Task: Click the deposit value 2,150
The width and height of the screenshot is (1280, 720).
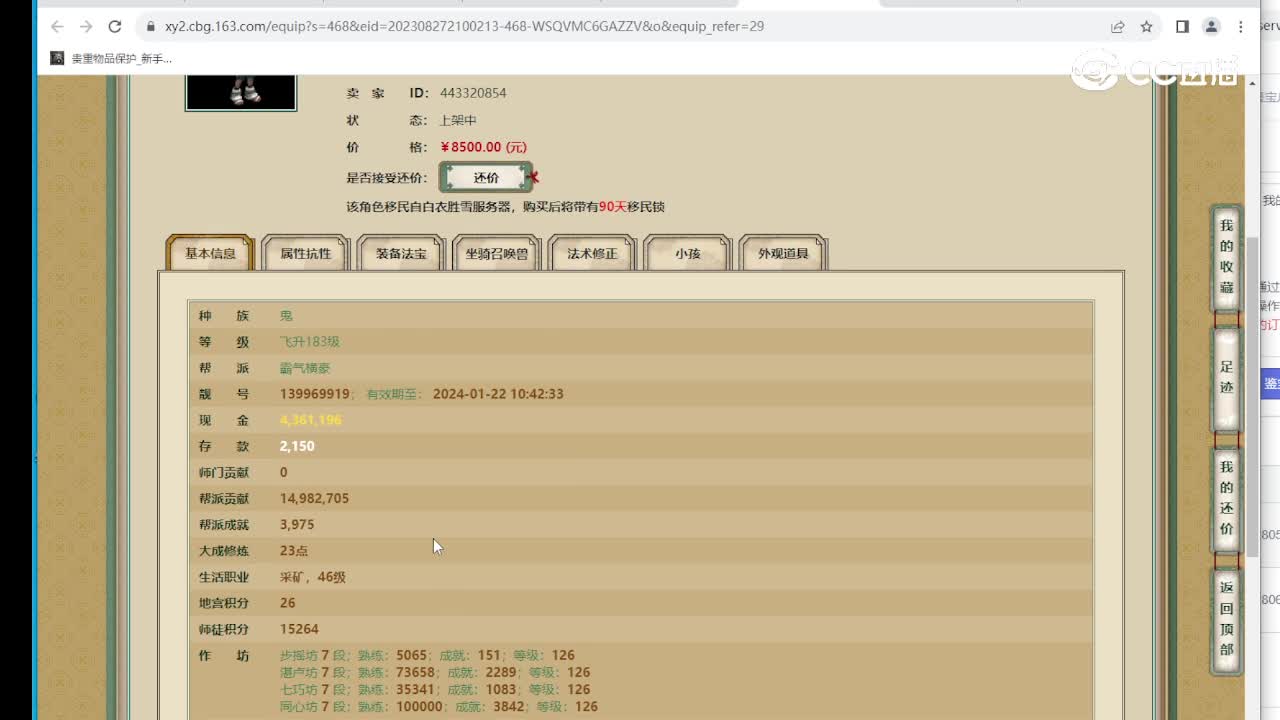Action: tap(297, 446)
